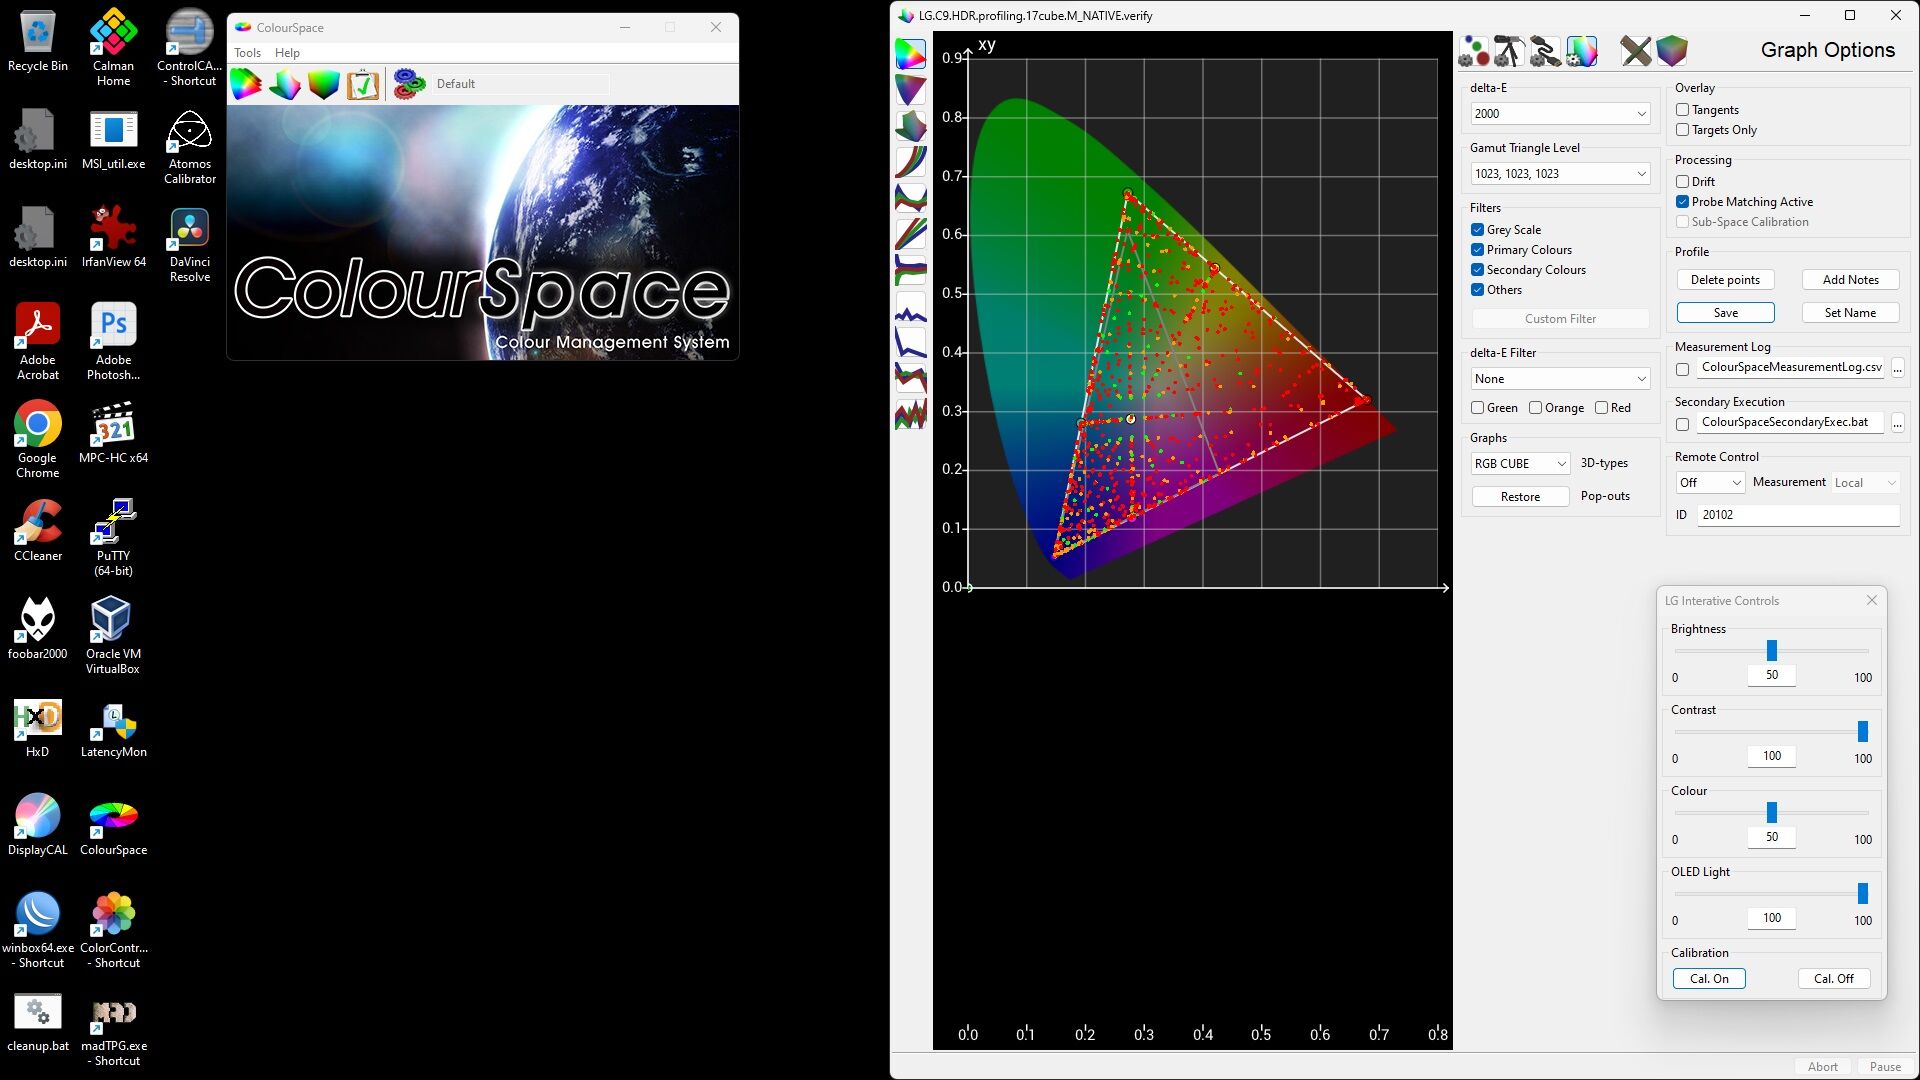This screenshot has height=1080, width=1920.
Task: Enable the Tangents overlay checkbox
Action: pos(1682,110)
